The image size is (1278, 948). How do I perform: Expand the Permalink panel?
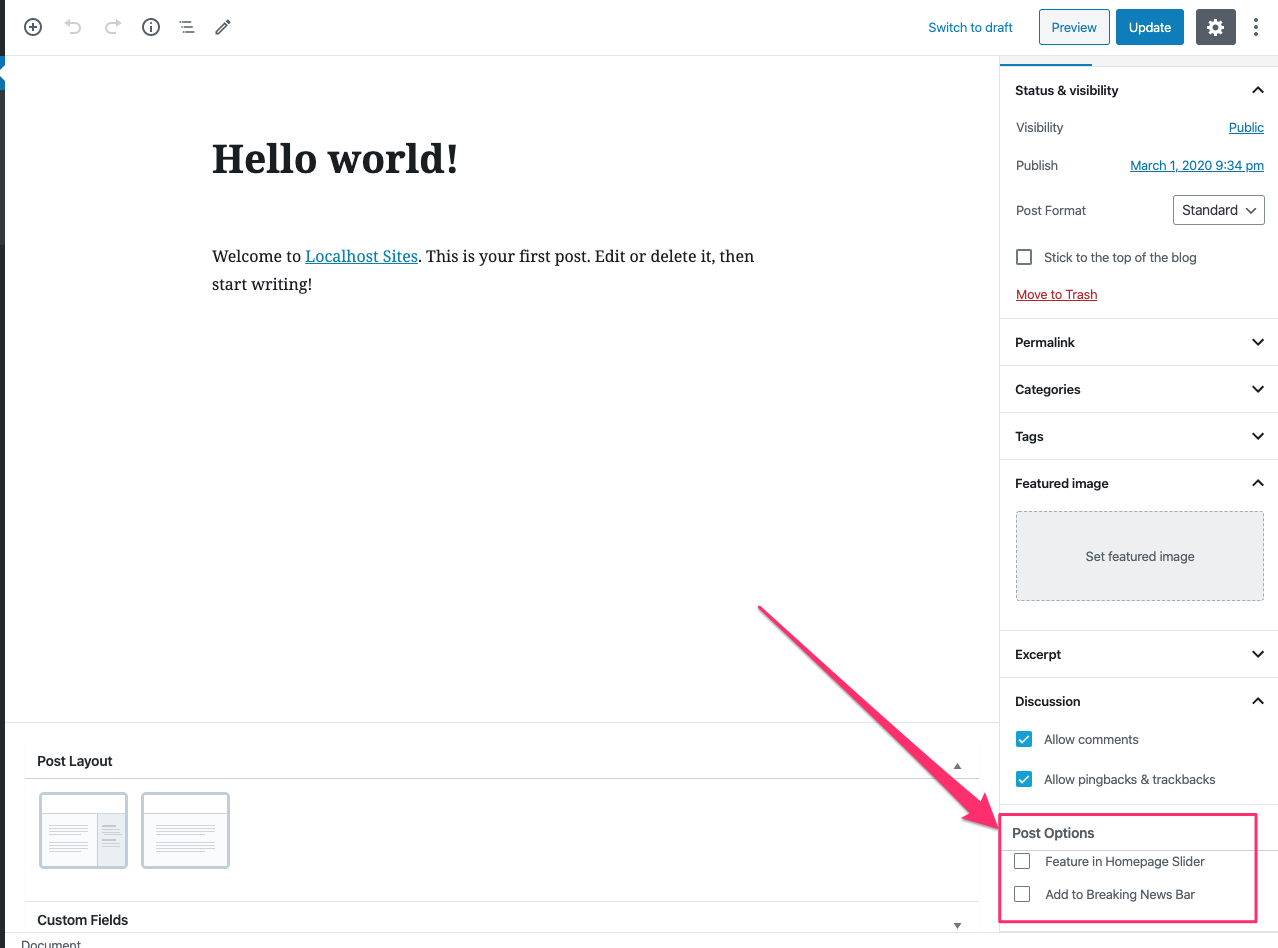[x=1139, y=342]
